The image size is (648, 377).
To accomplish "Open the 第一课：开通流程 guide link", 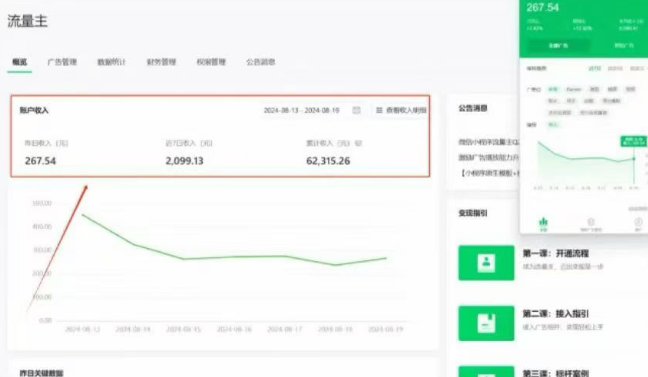I will 555,253.
